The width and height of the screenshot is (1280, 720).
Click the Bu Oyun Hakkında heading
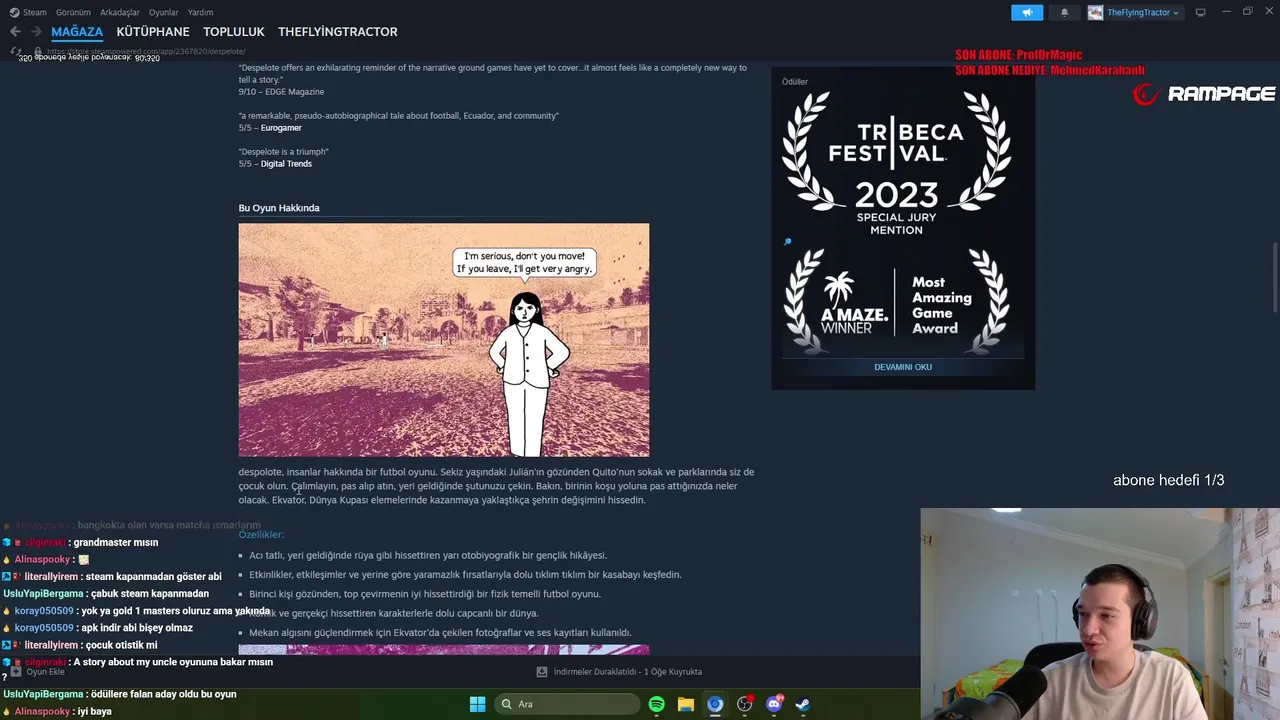click(x=279, y=208)
